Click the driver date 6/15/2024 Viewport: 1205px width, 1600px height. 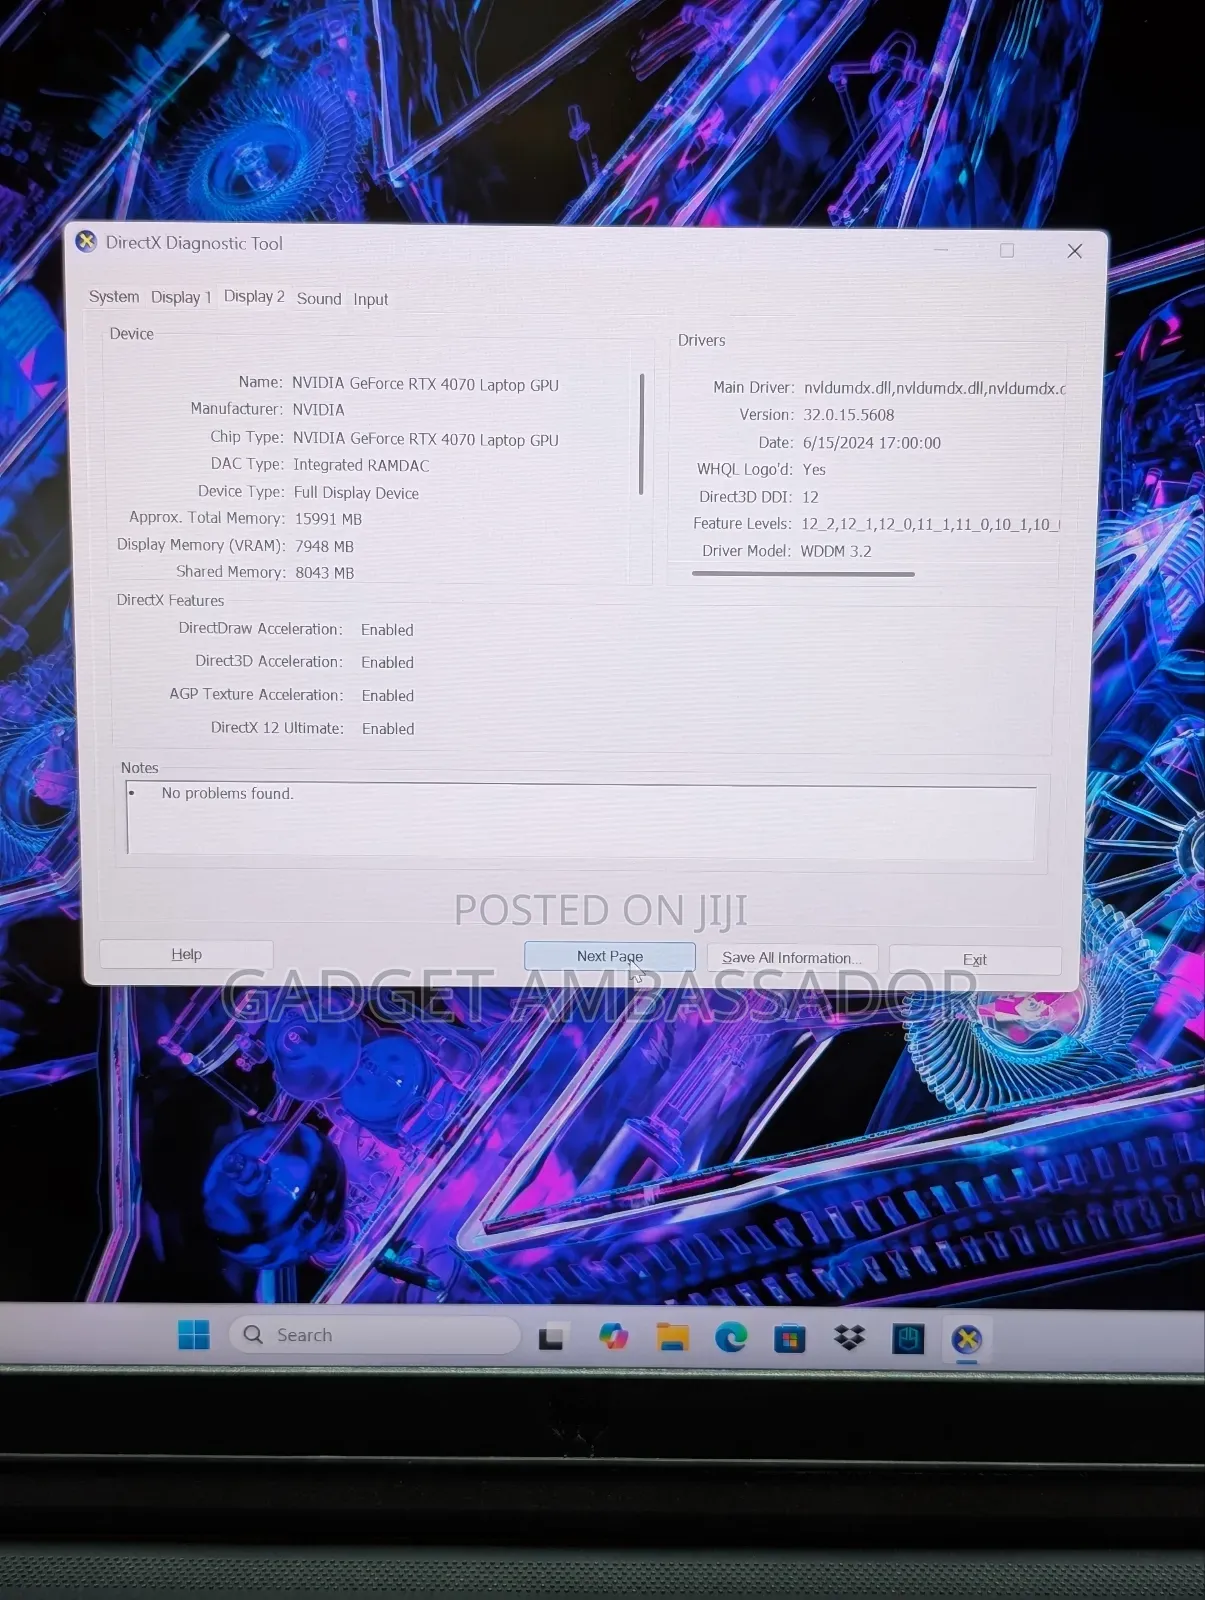point(871,443)
